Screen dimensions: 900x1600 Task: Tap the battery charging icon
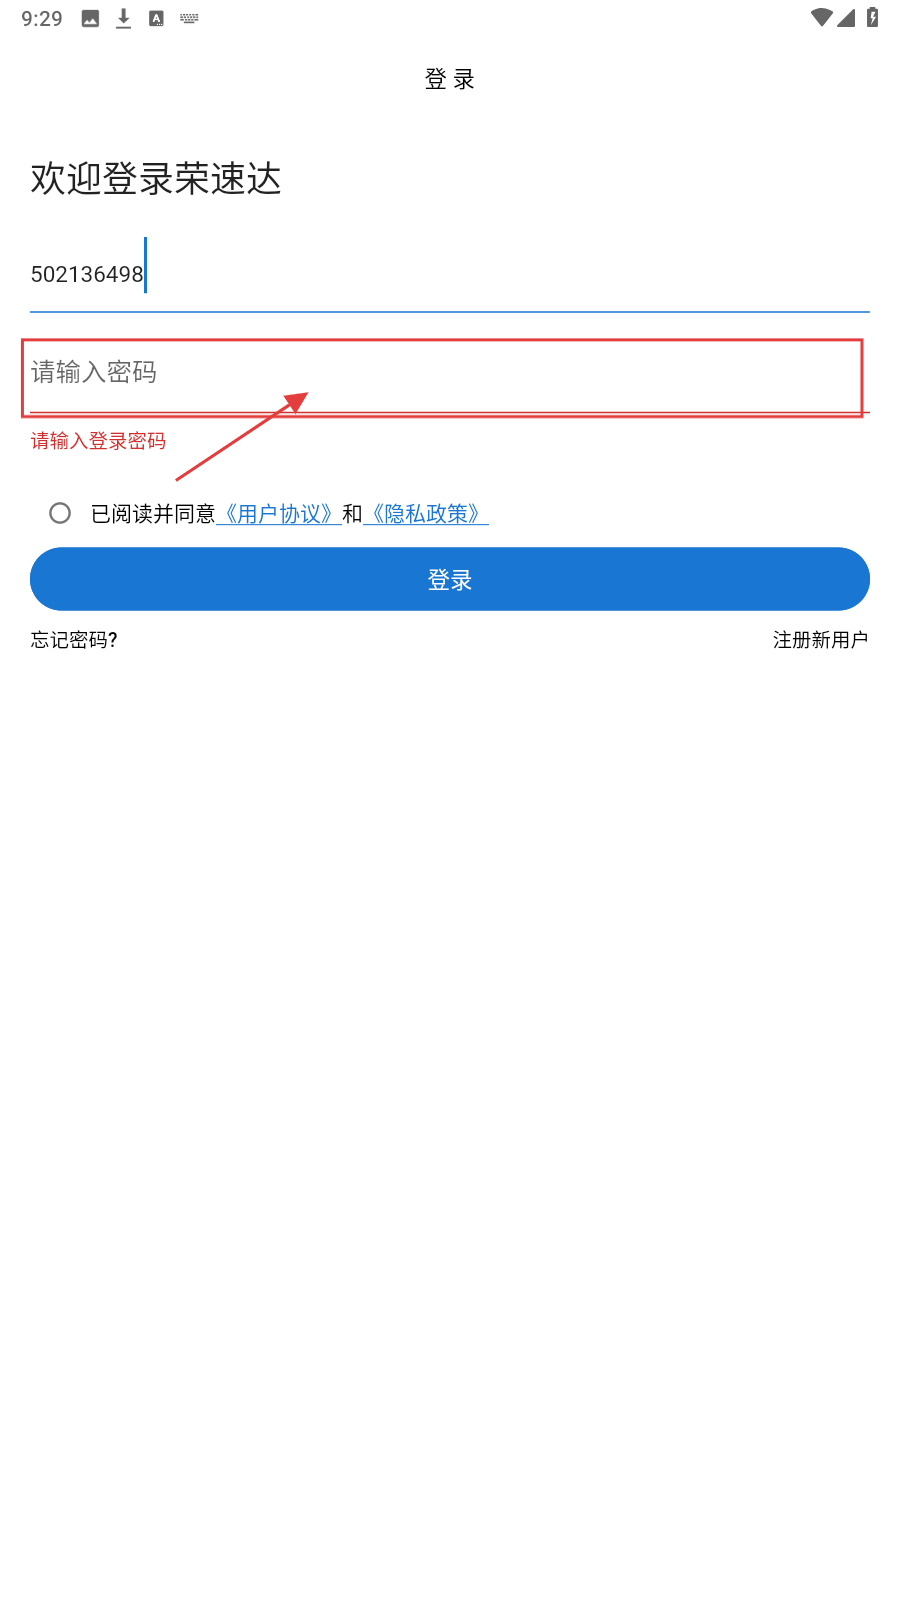(872, 17)
